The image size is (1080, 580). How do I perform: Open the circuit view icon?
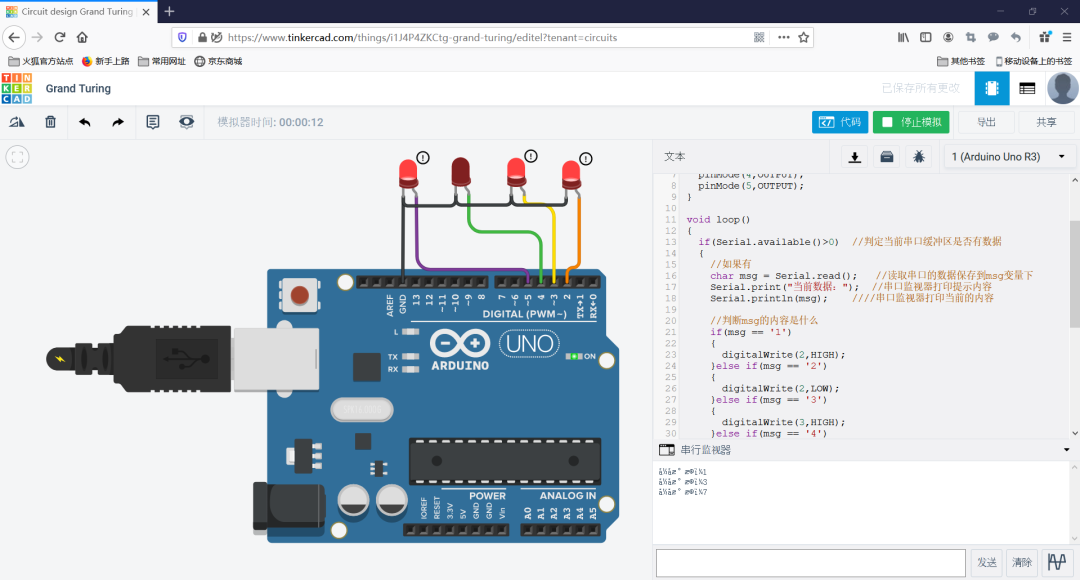[x=992, y=88]
